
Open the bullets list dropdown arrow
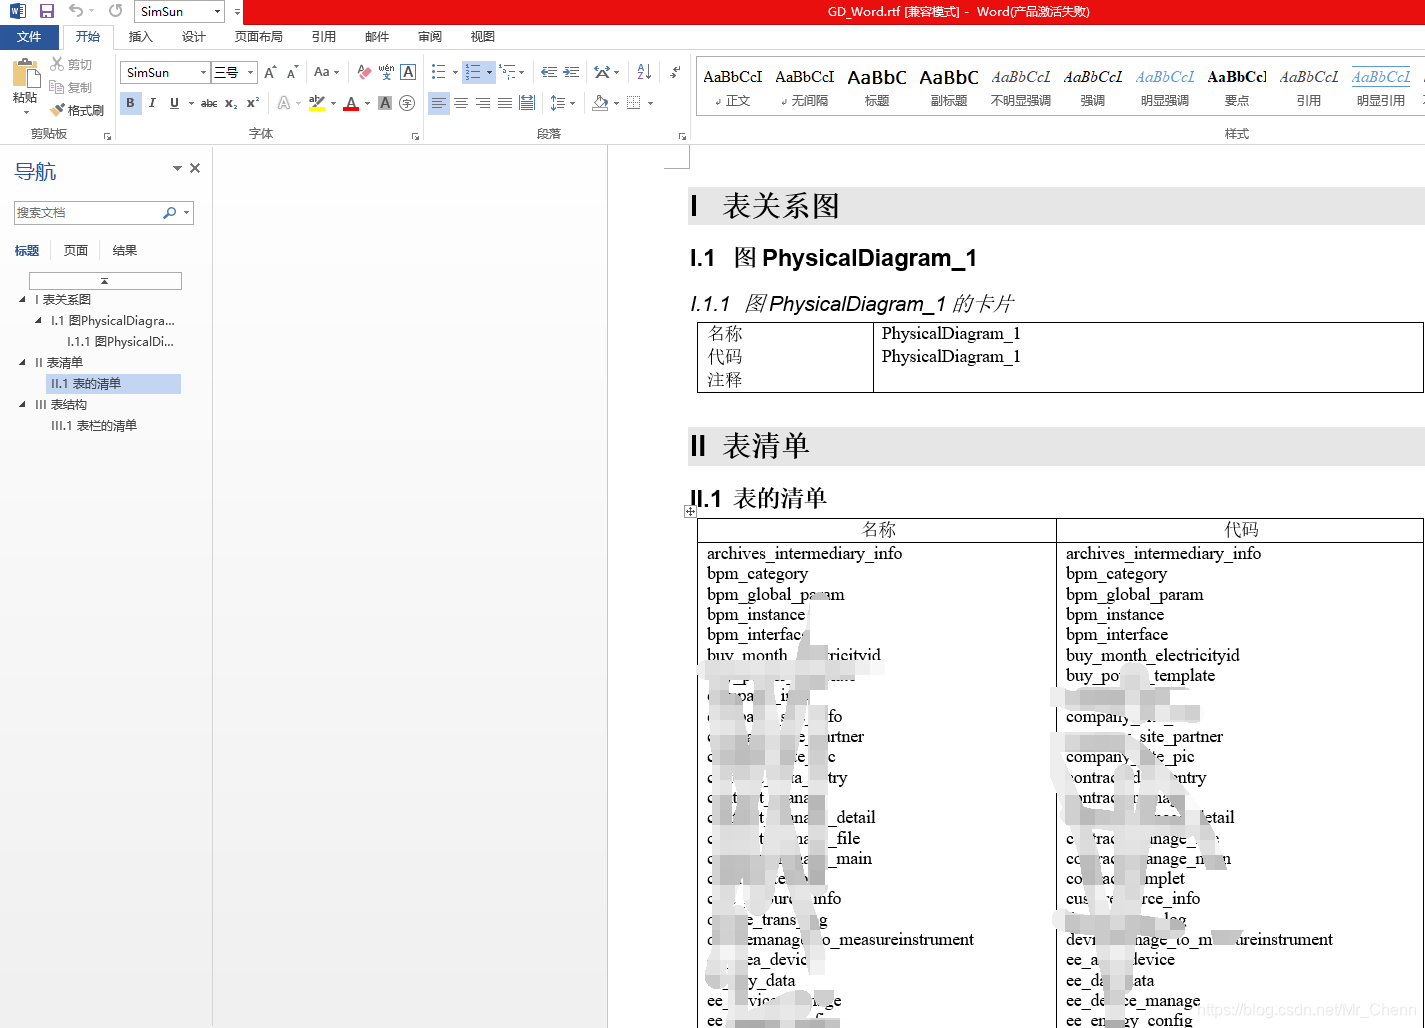(455, 72)
